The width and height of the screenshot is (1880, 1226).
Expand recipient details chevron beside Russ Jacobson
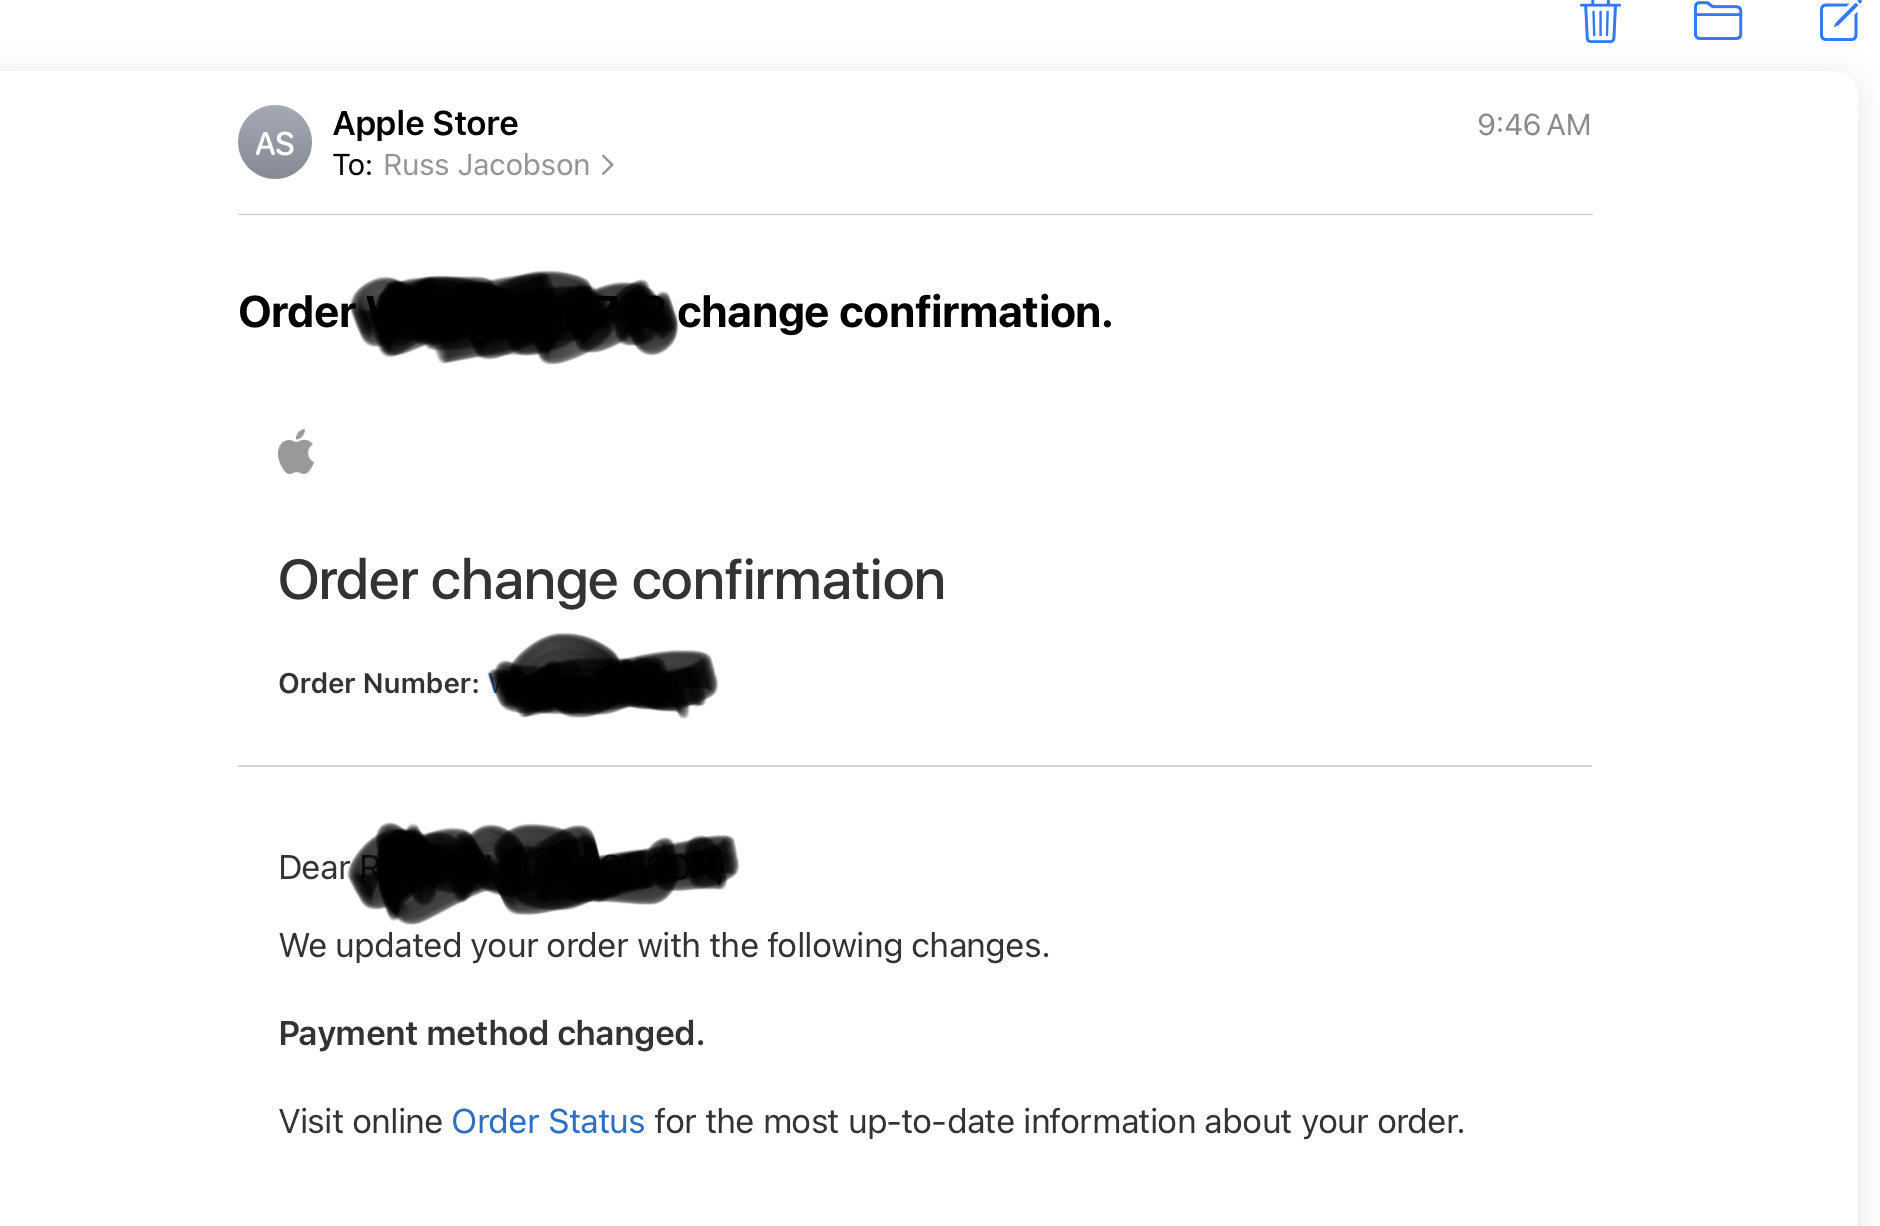pos(607,165)
